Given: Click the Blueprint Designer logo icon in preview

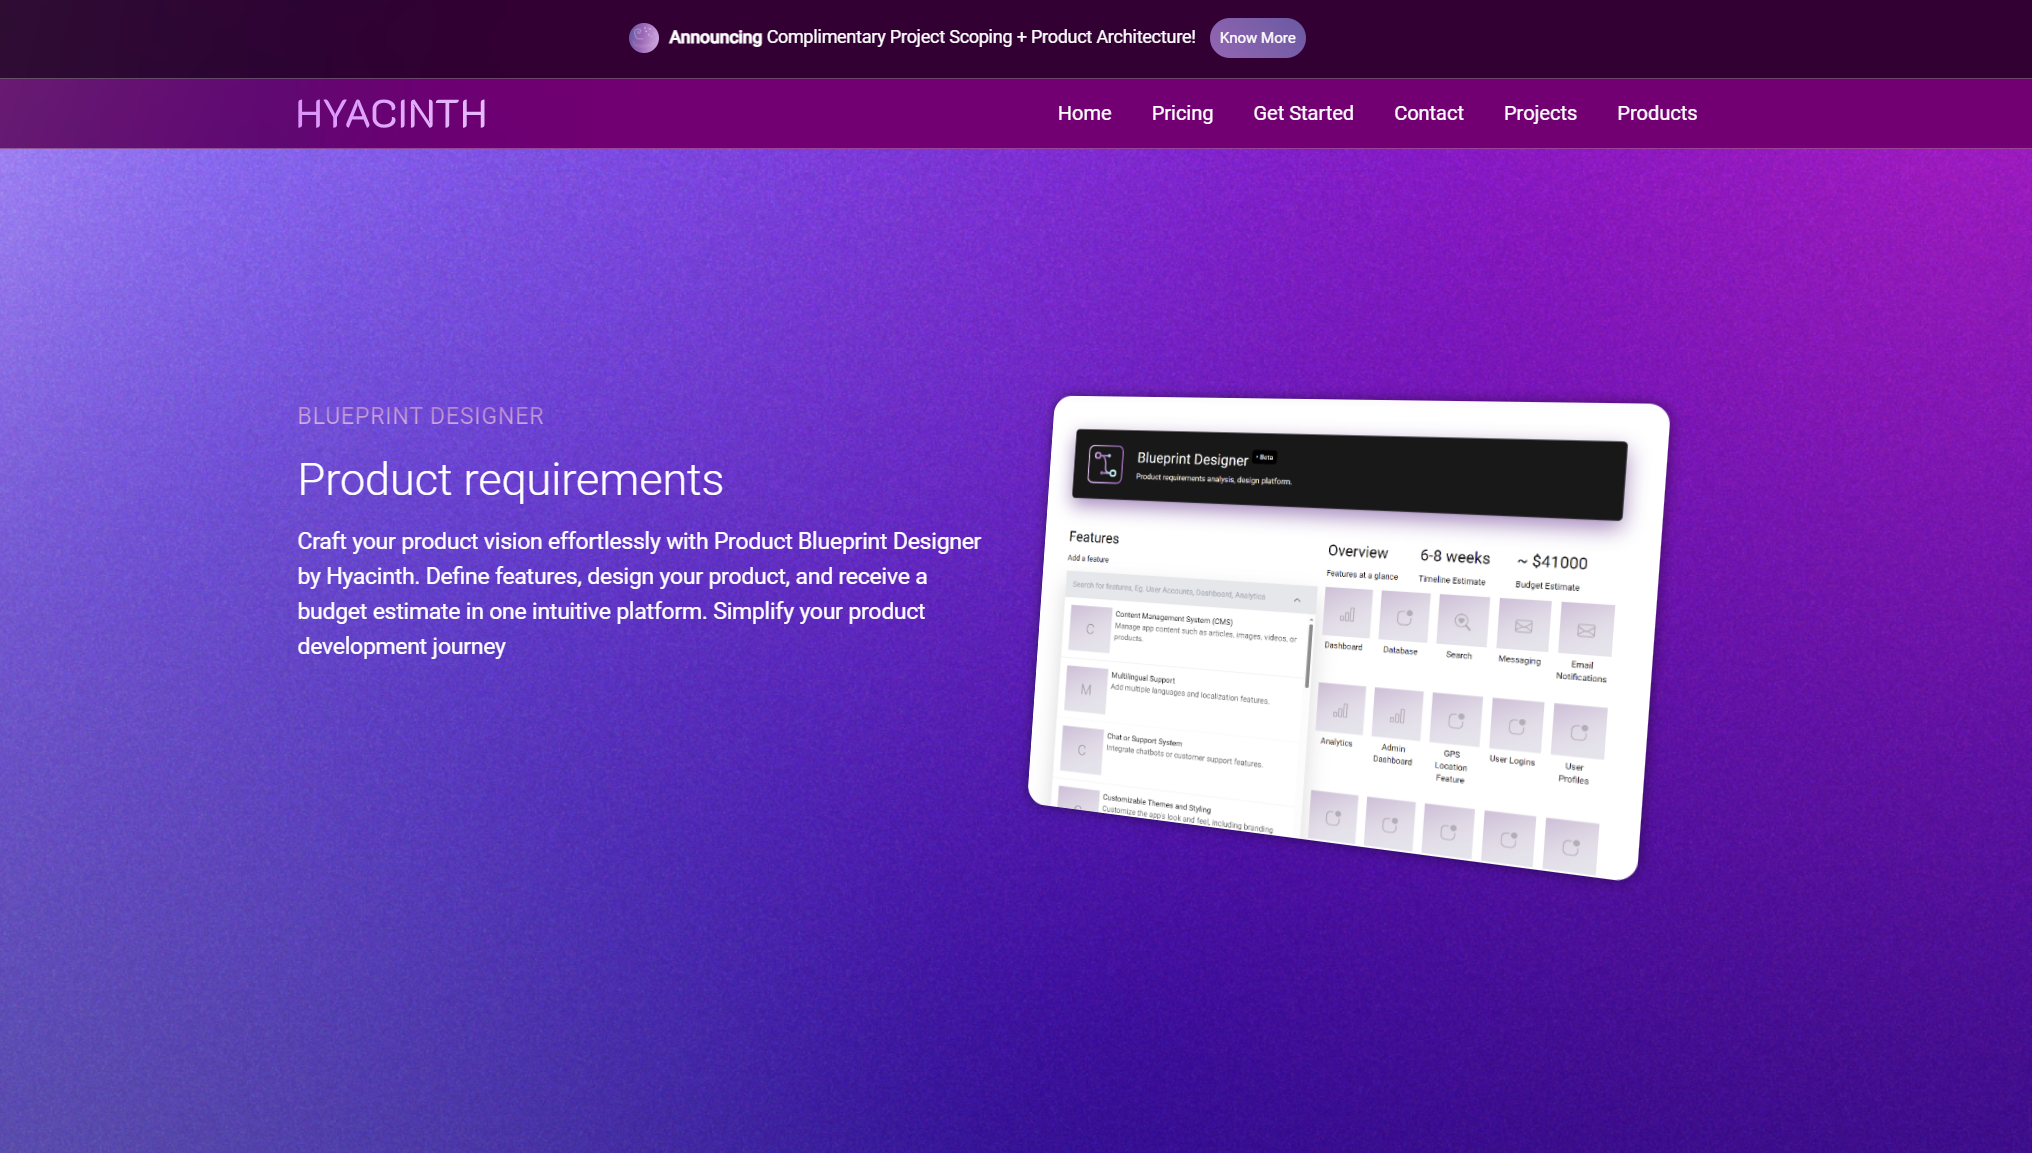Looking at the screenshot, I should click(x=1105, y=464).
